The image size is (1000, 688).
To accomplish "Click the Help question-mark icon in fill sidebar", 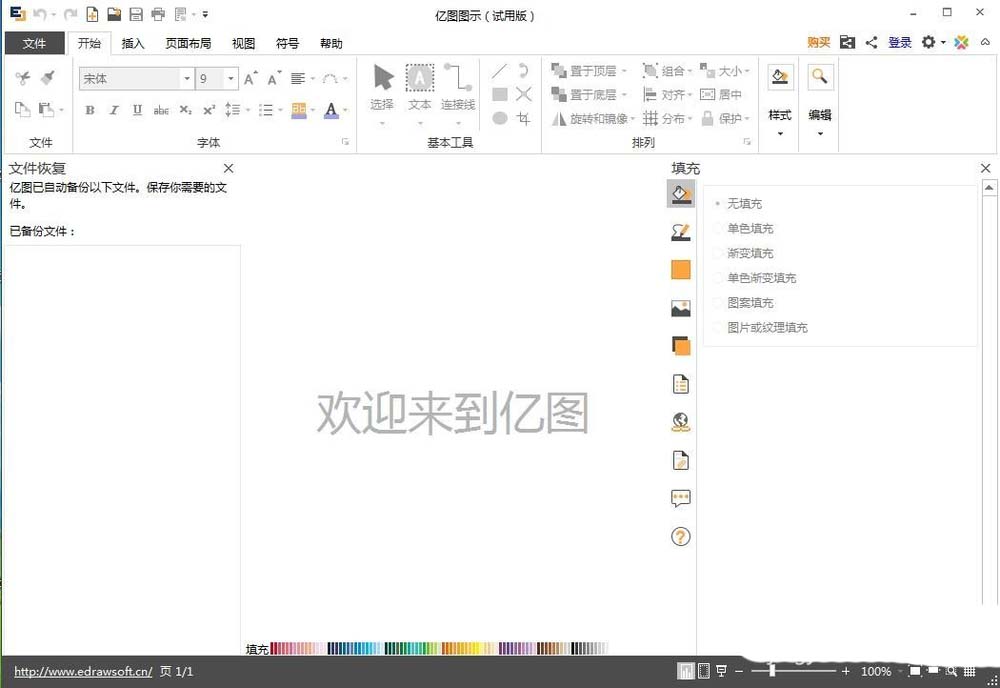I will coord(681,537).
